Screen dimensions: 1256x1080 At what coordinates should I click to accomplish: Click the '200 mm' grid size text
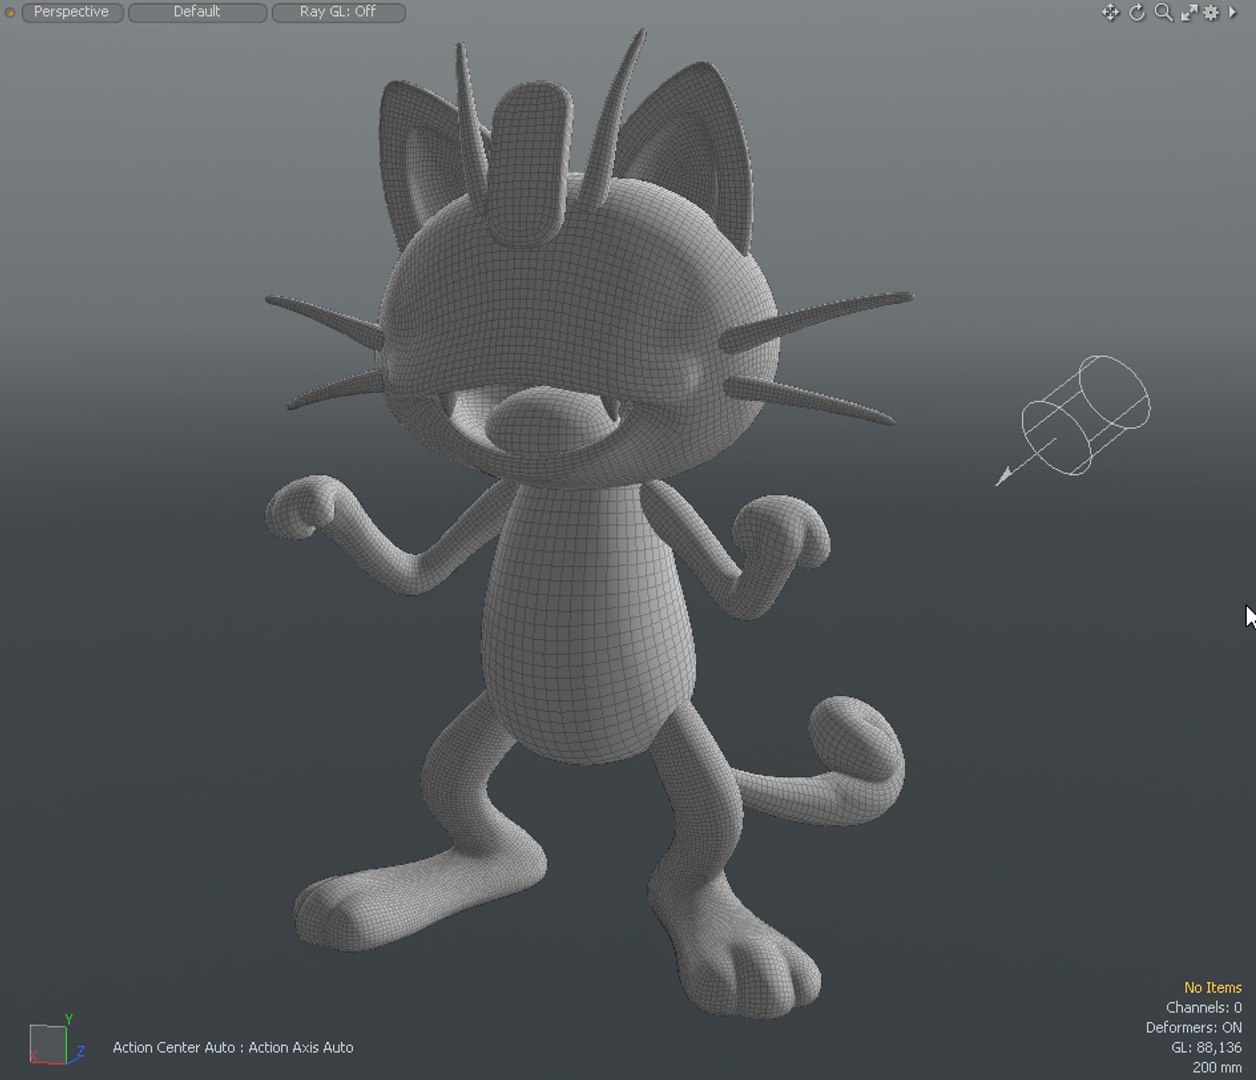(1217, 1067)
